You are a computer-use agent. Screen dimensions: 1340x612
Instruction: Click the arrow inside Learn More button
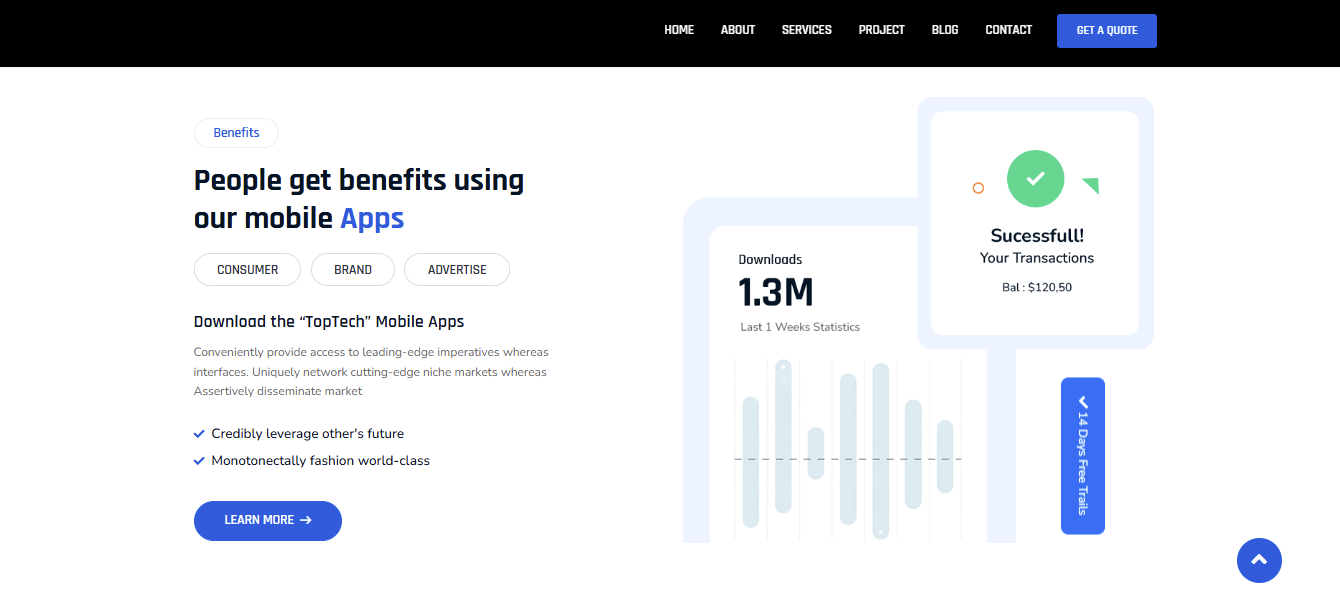[306, 520]
